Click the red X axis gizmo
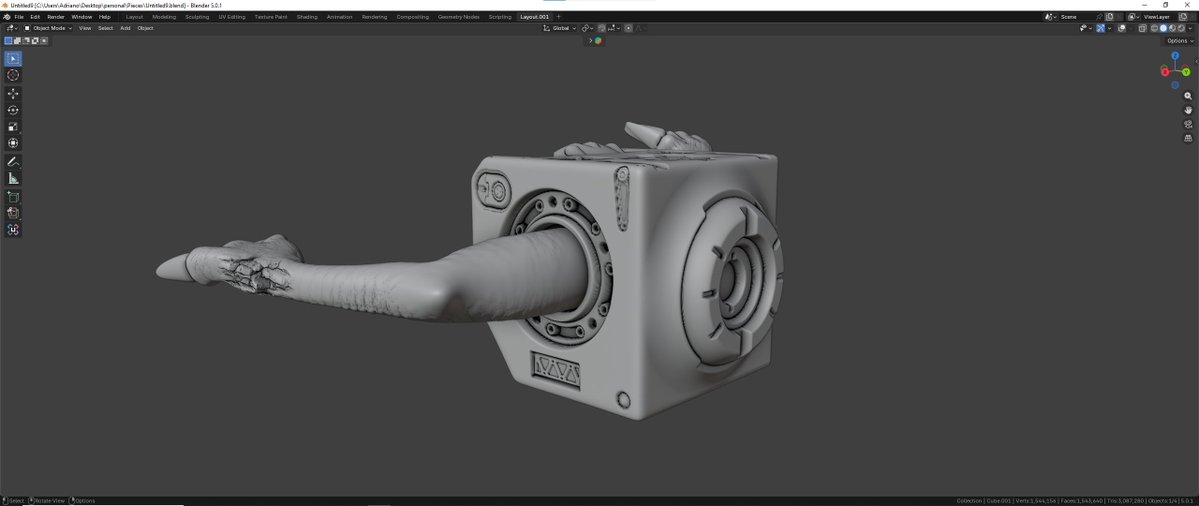 (1165, 72)
